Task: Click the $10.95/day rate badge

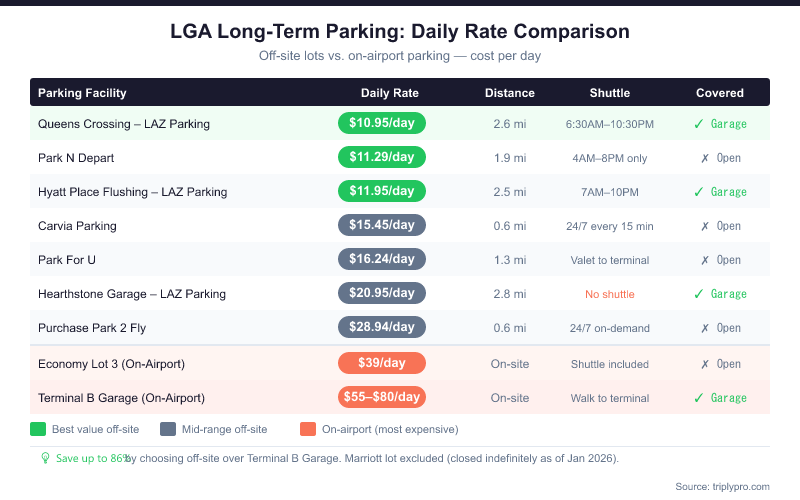Action: click(382, 124)
